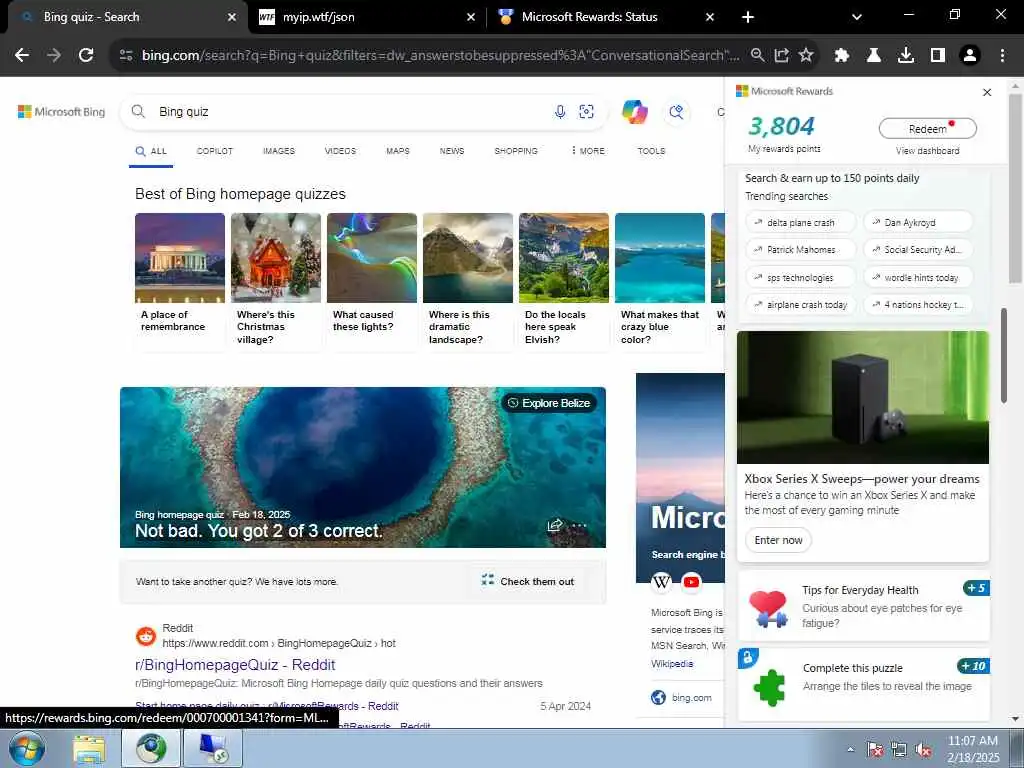Share the Belize quiz result
This screenshot has height=768, width=1024.
(554, 525)
